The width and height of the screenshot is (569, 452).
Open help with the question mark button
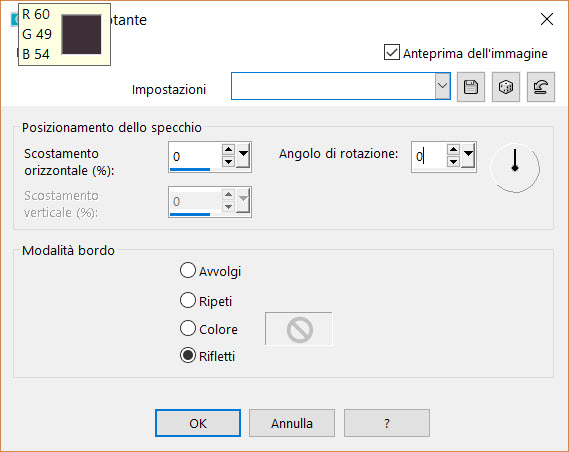(387, 423)
